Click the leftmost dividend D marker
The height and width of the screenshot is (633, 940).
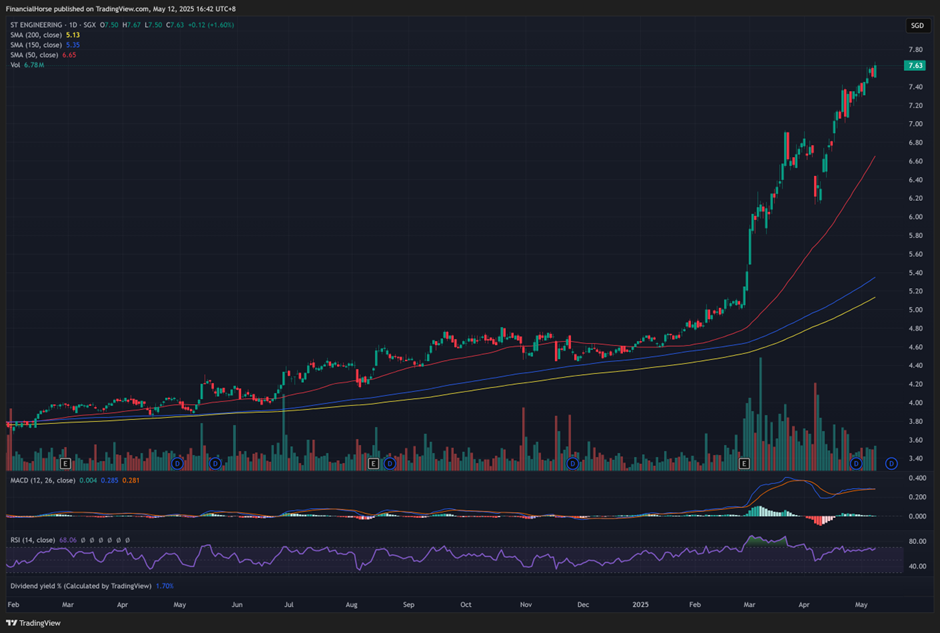pos(177,464)
